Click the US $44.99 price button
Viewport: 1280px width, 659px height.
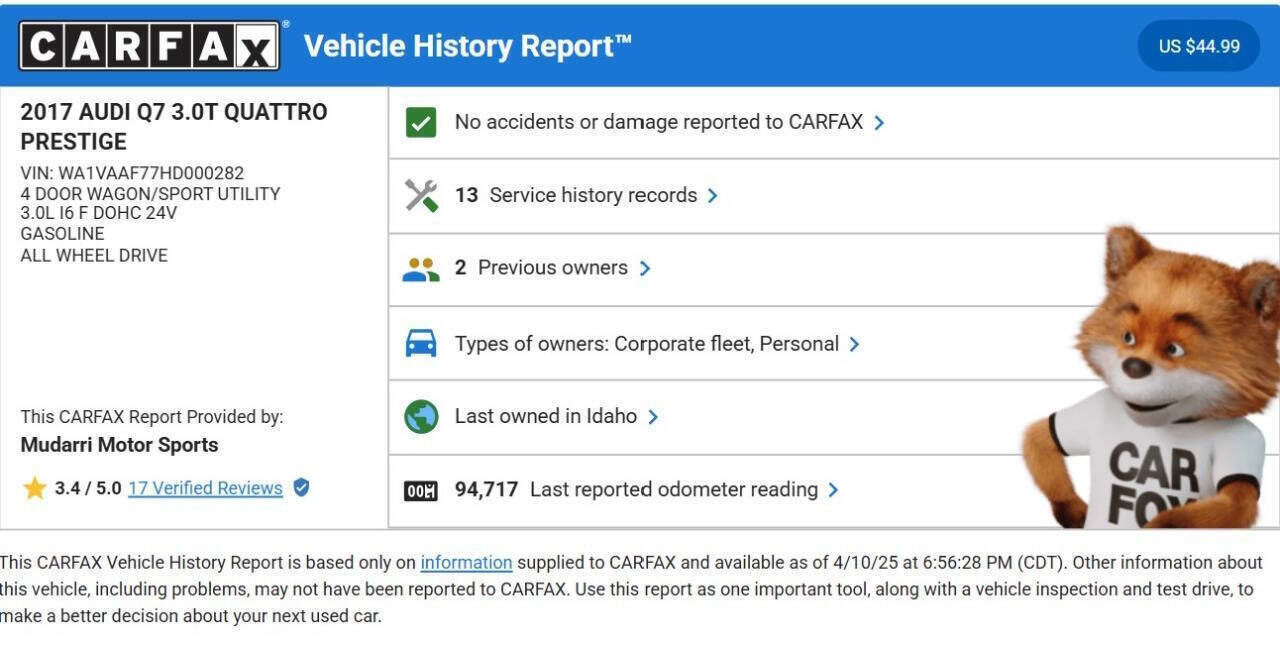coord(1198,46)
